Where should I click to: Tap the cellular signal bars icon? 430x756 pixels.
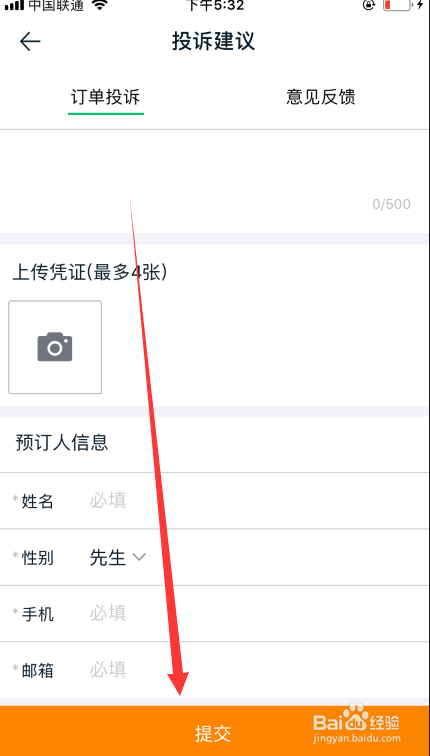(13, 6)
